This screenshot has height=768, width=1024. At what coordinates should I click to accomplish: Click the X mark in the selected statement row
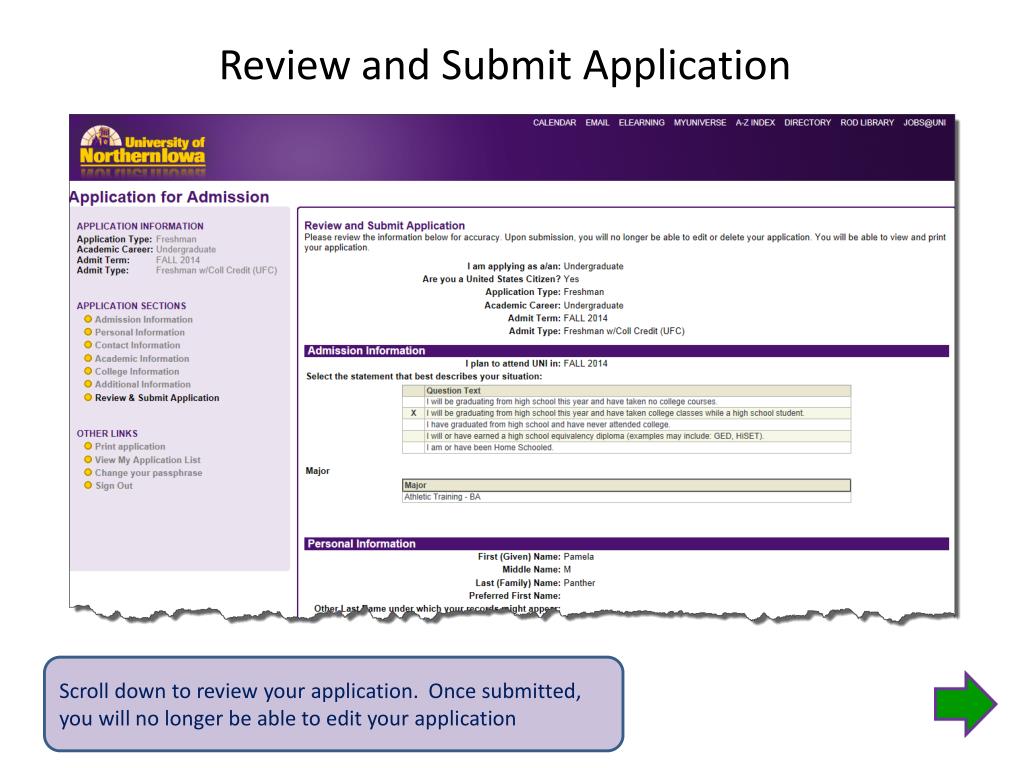pos(413,413)
